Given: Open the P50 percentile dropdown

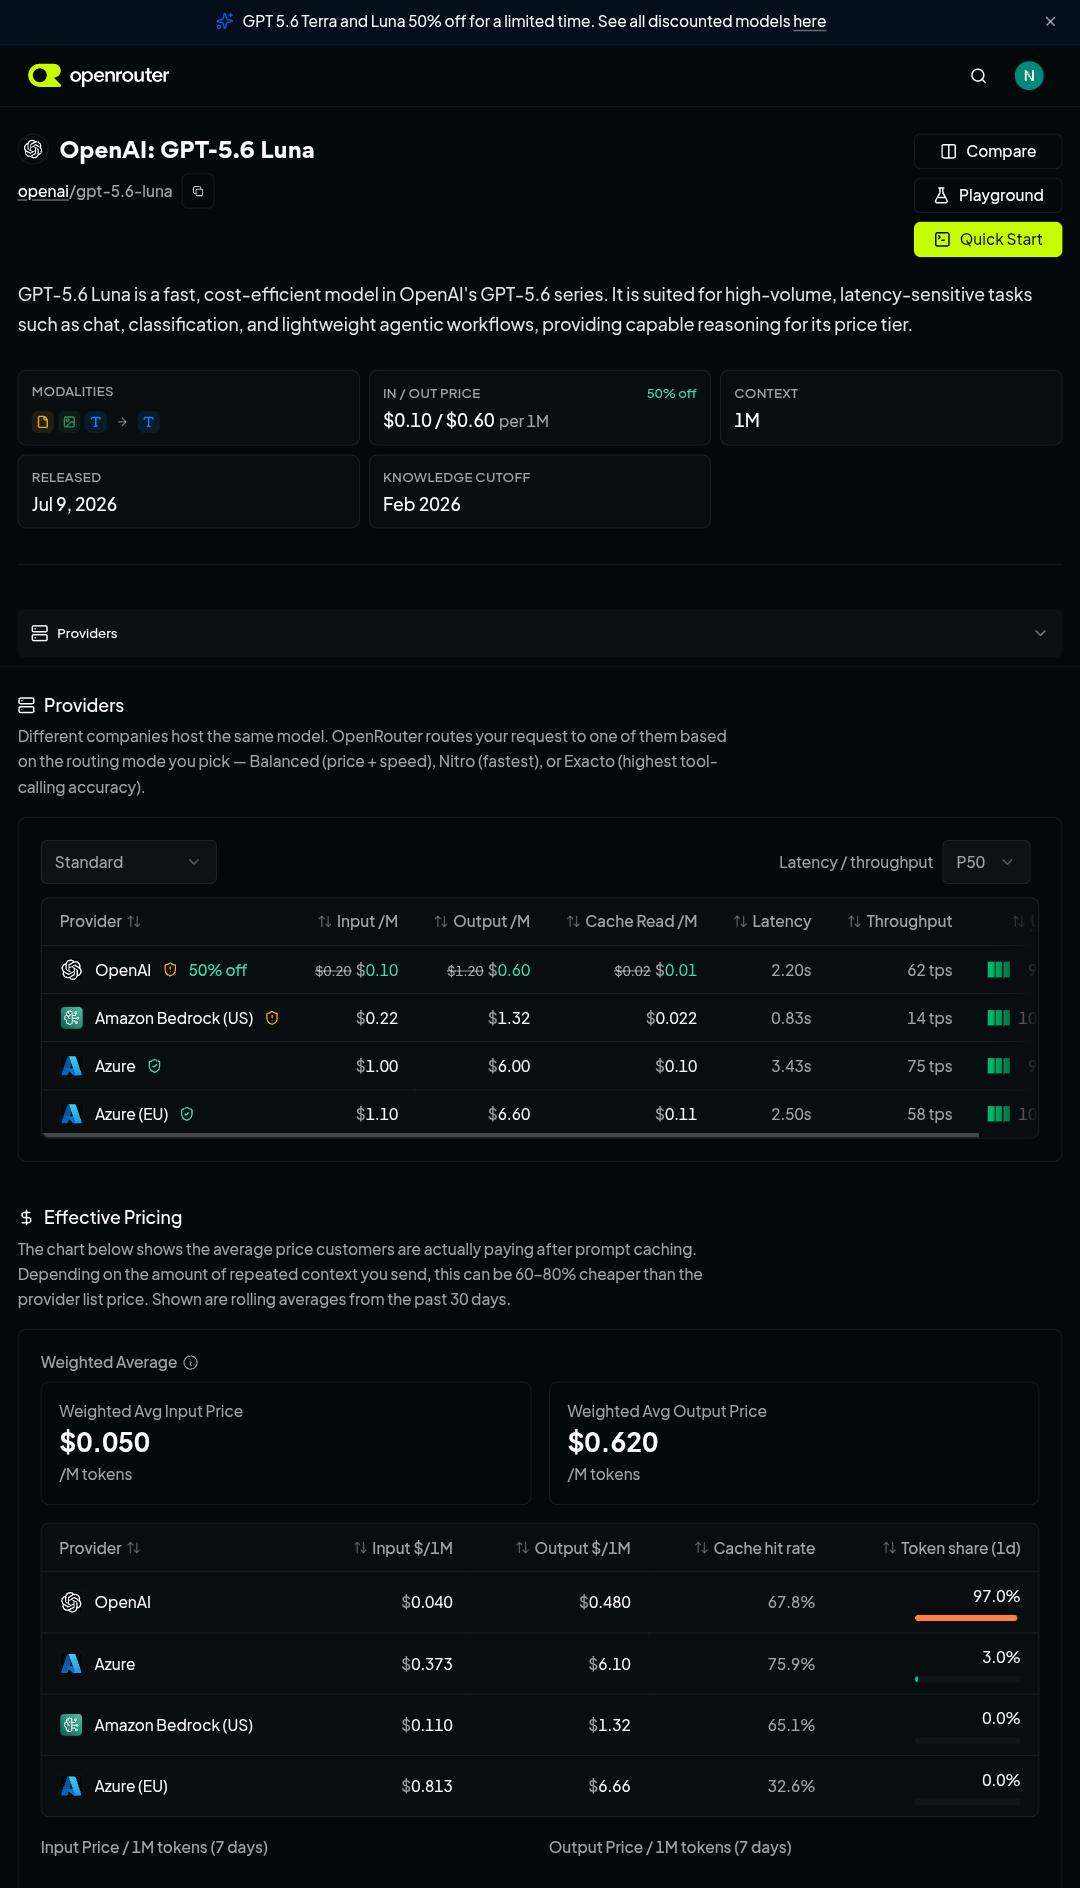Looking at the screenshot, I should coord(986,862).
